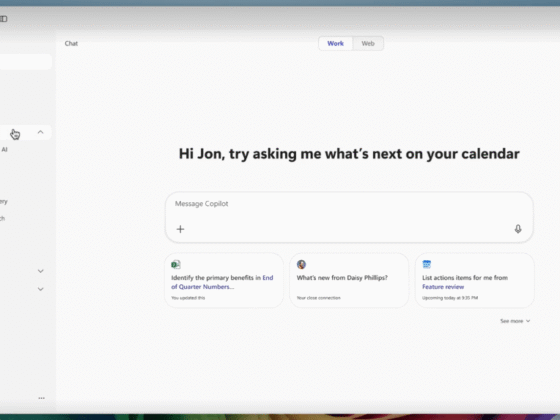Open the Feature review link

click(443, 287)
